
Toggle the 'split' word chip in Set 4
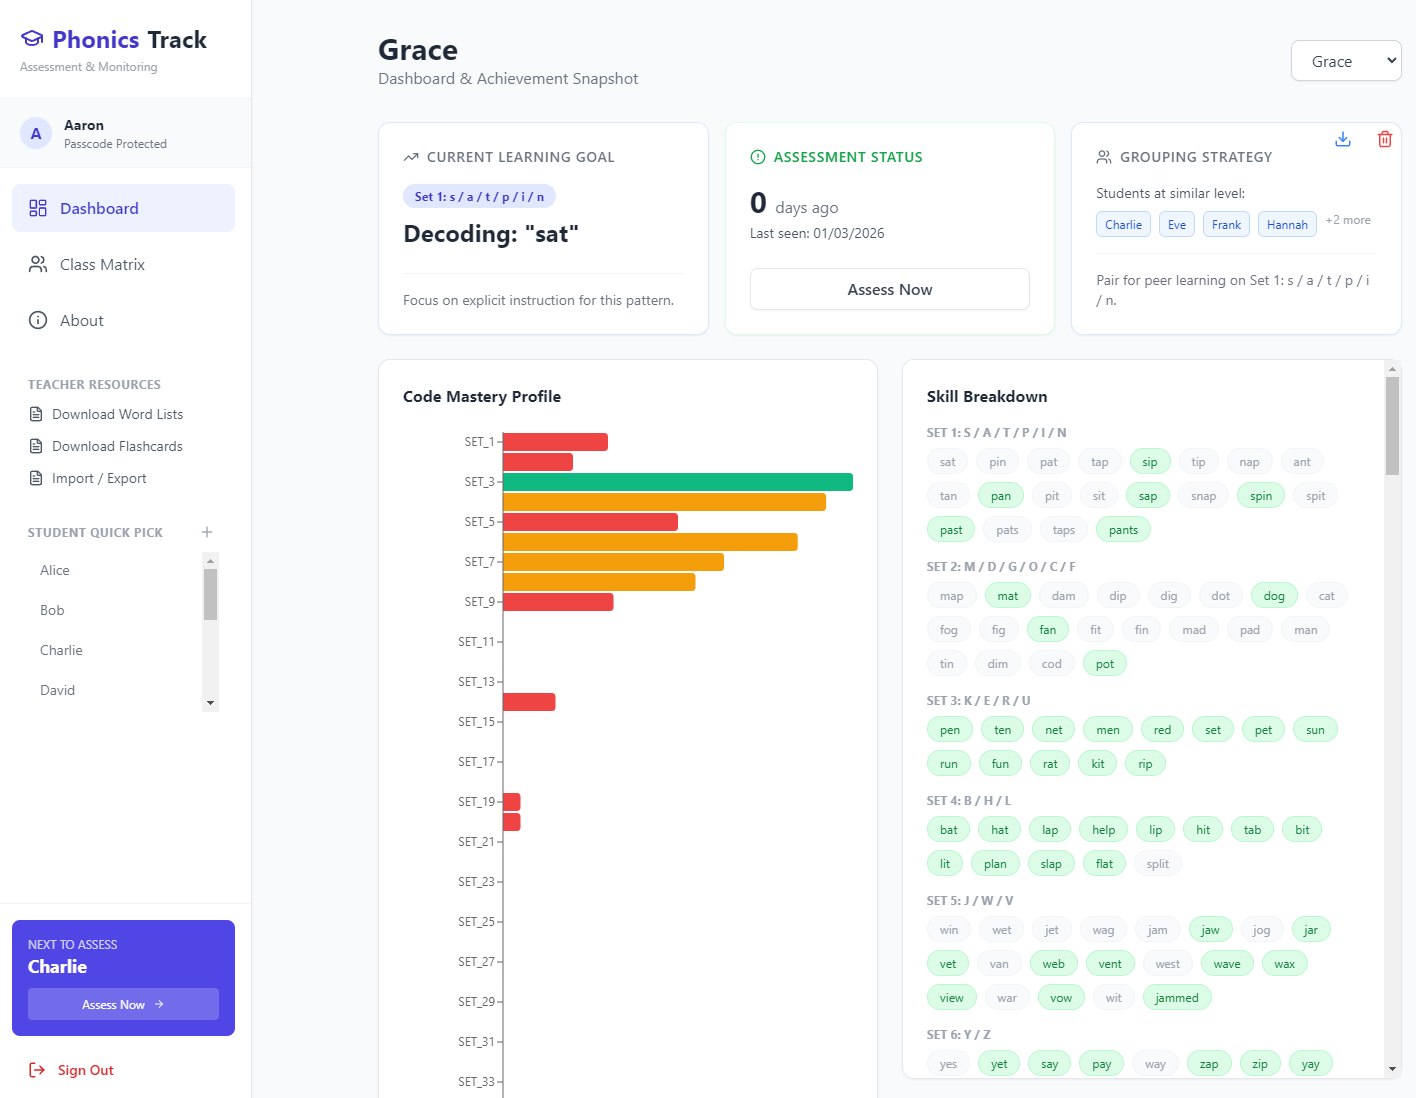click(1157, 864)
